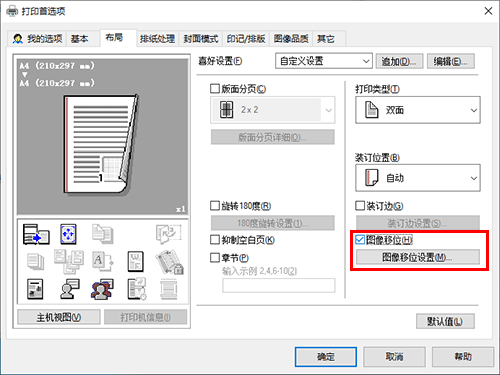Screen dimensions: 500x375
Task: Open the 打印类型 dropdown showing 双面
Action: [x=418, y=110]
